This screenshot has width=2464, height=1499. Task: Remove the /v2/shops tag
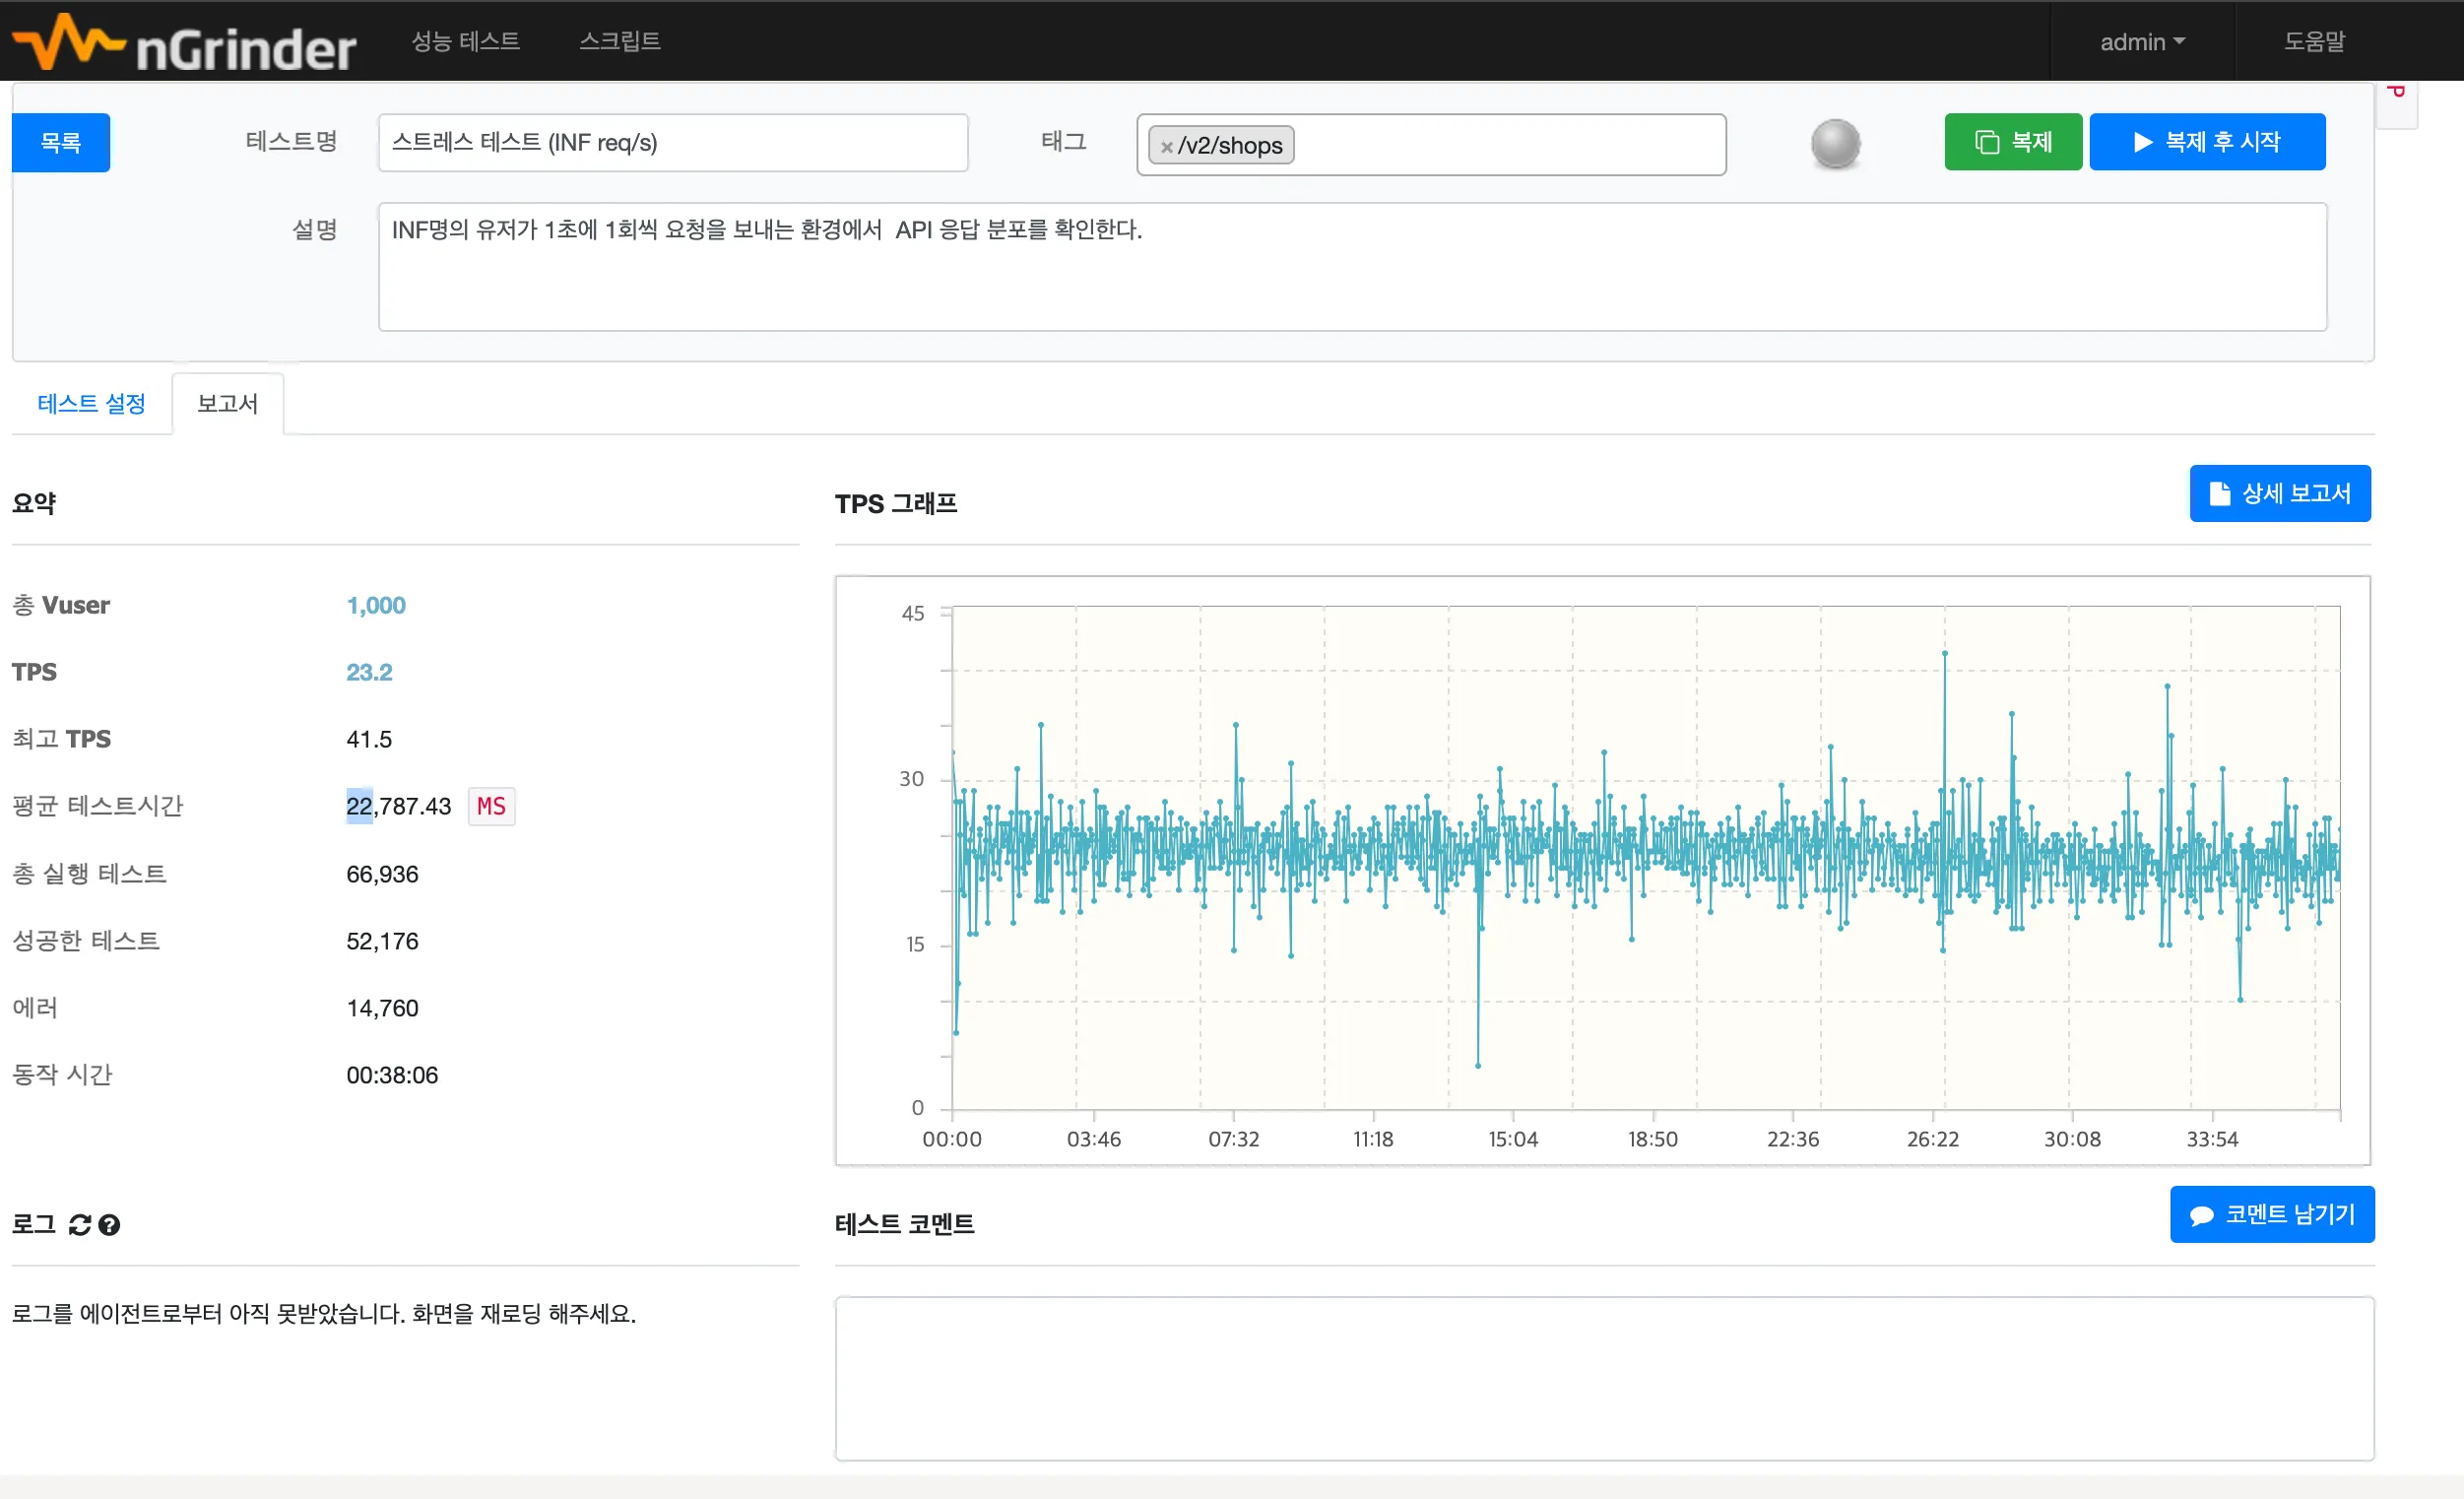(1166, 147)
